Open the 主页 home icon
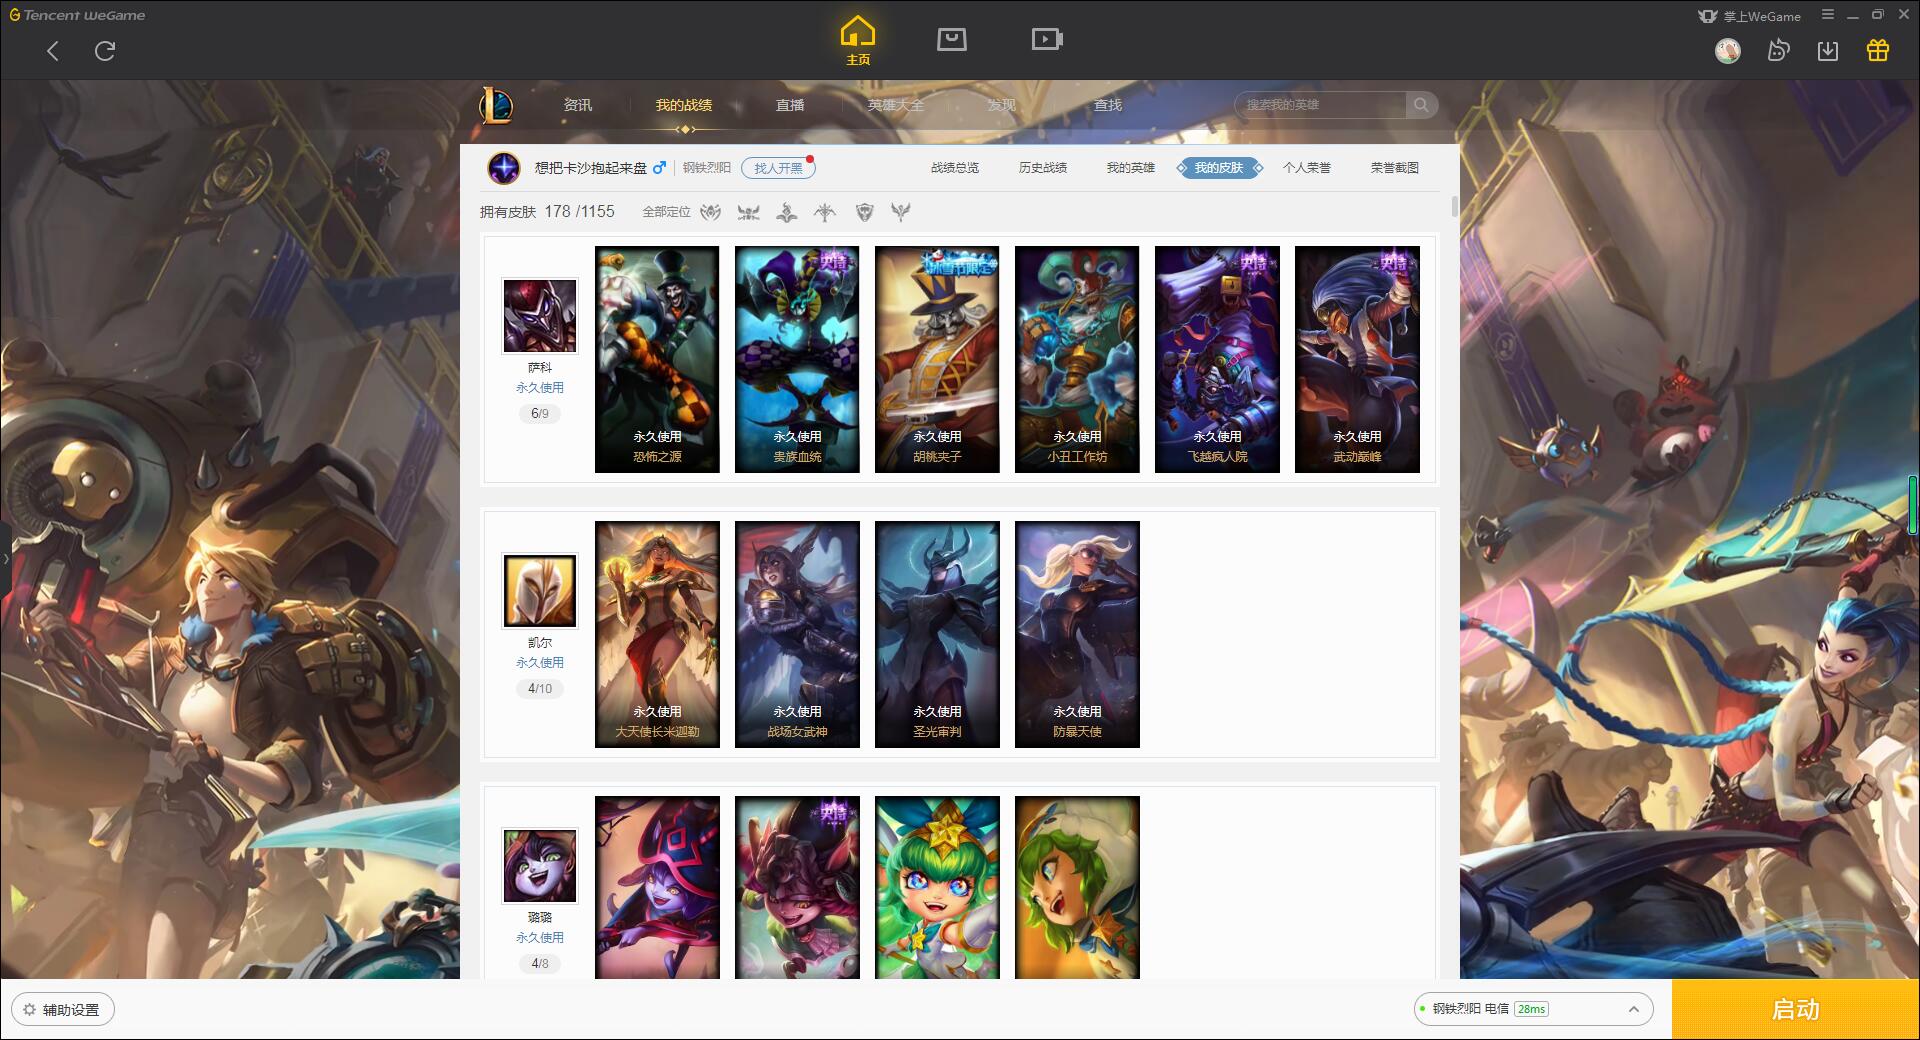Screen dimensions: 1920x1040 (x=858, y=41)
